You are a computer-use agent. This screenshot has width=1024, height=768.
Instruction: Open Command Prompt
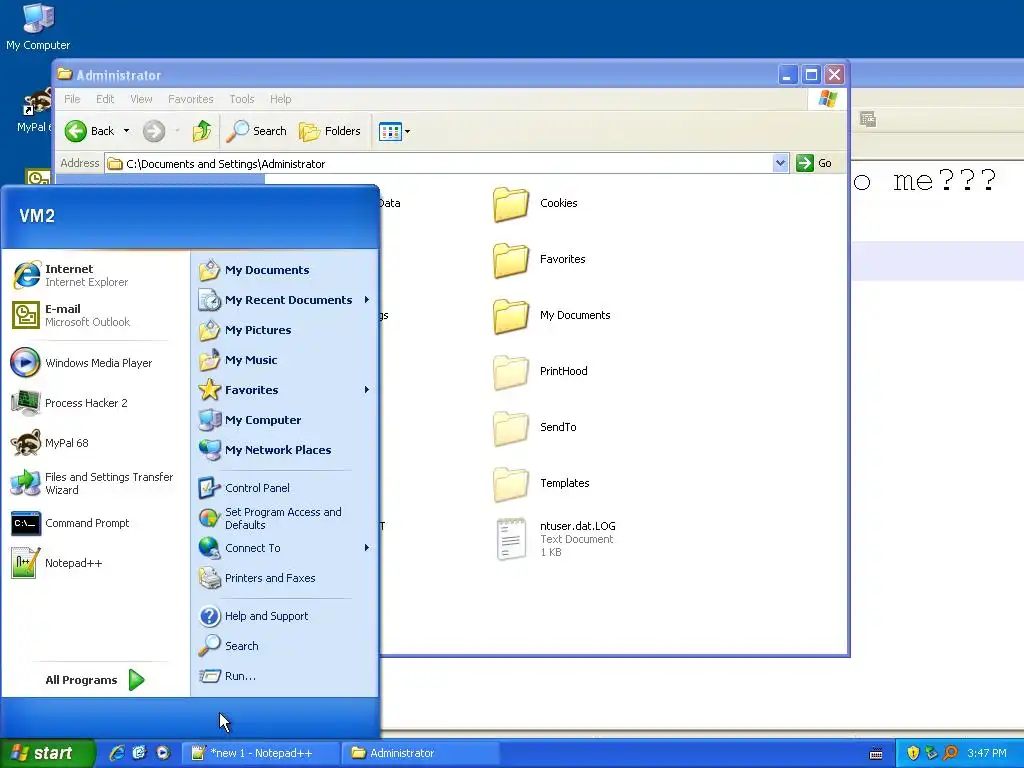(x=95, y=523)
